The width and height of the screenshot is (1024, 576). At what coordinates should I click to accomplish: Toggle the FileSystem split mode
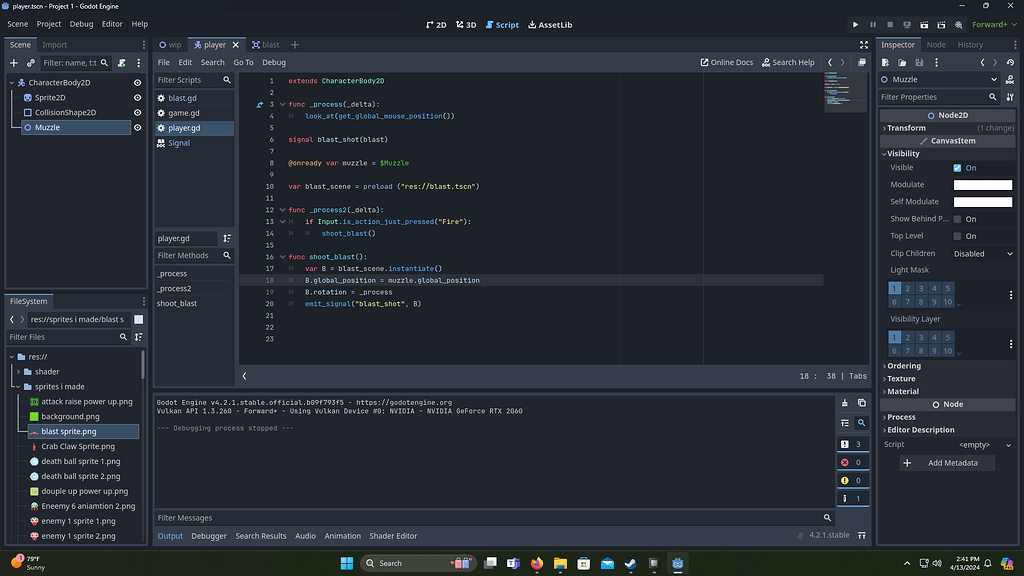(x=138, y=319)
